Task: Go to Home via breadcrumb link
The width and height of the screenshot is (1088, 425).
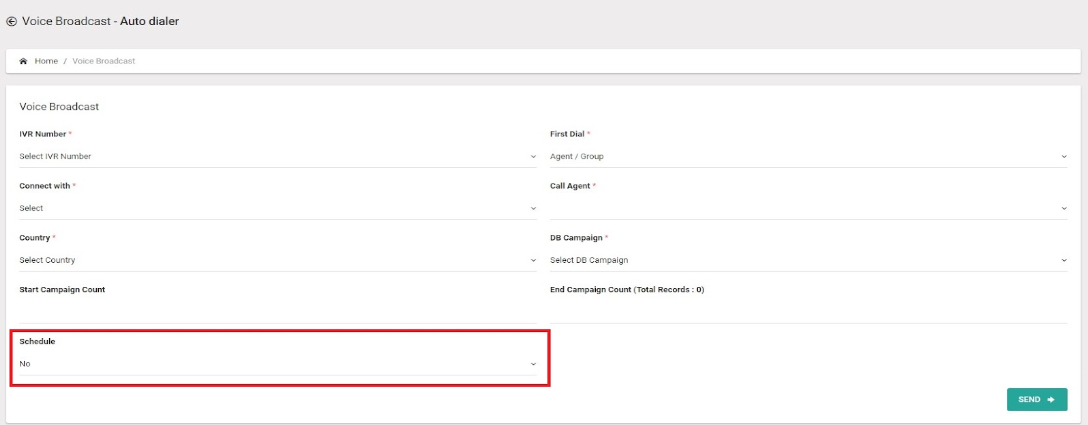Action: 46,61
